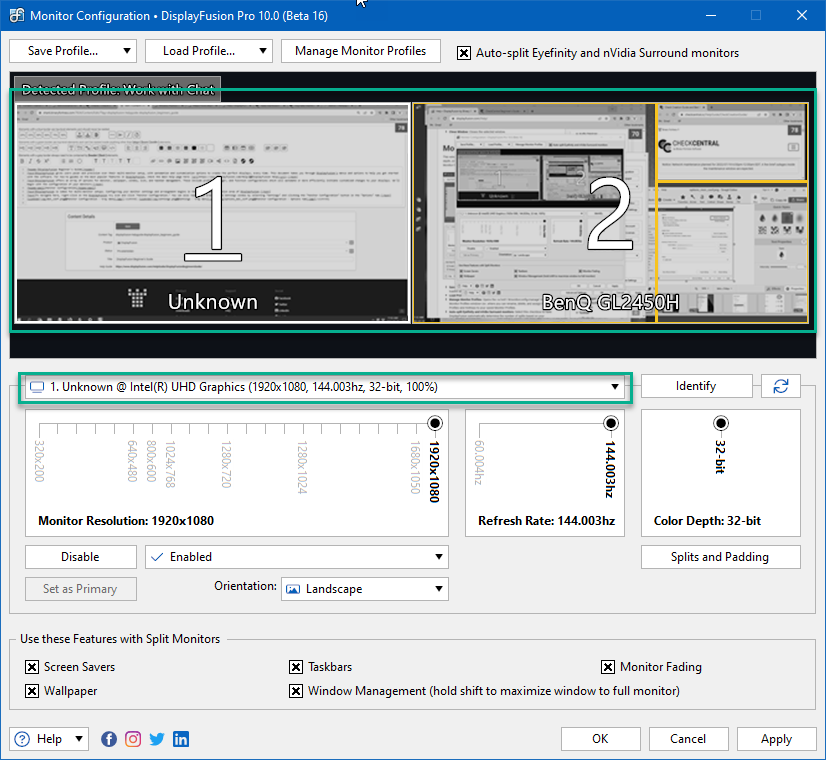This screenshot has height=760, width=826.
Task: Click the Detected Profile label
Action: point(117,89)
